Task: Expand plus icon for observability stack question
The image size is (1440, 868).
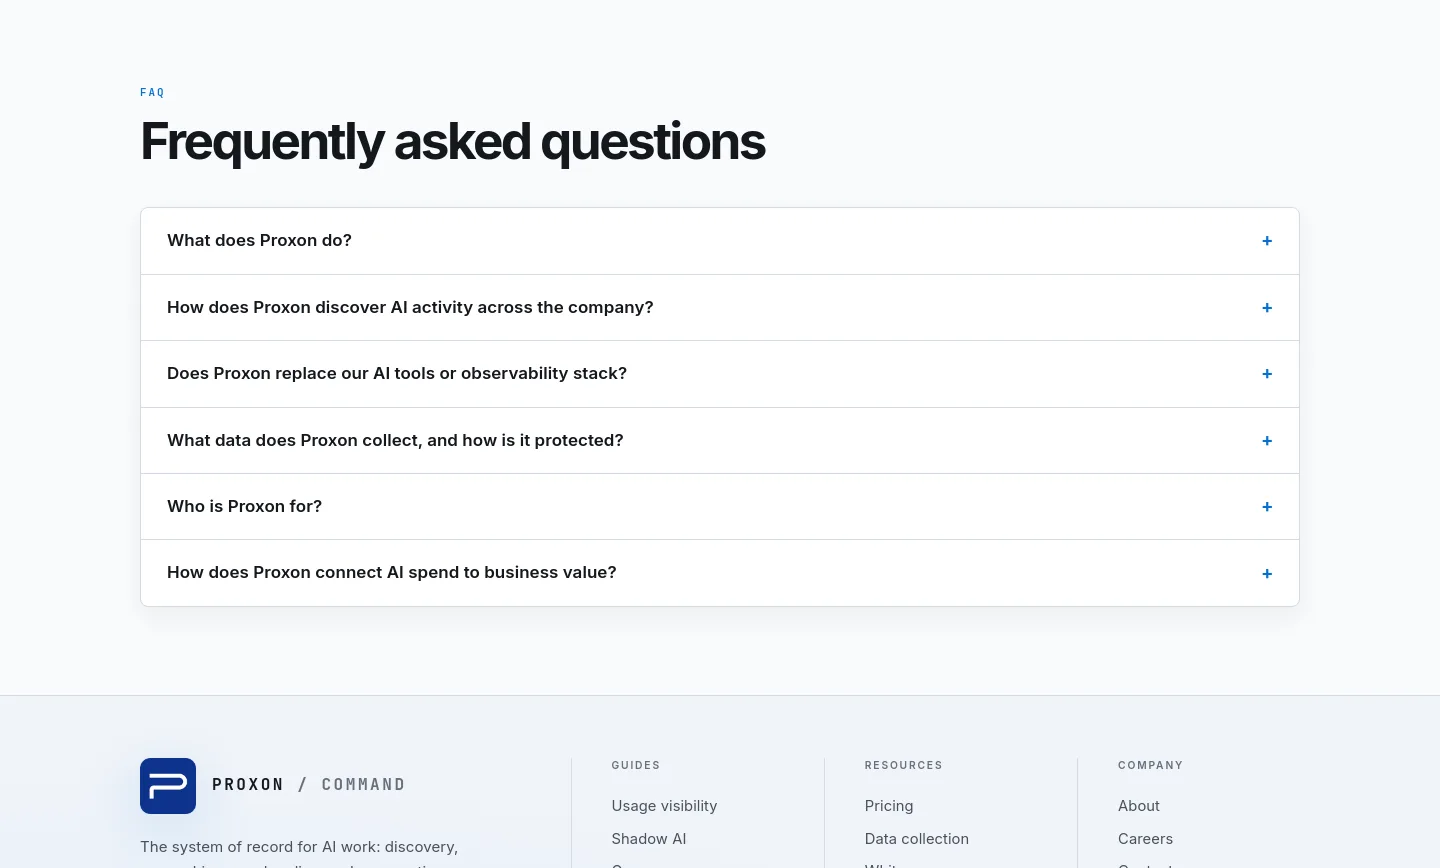Action: point(1267,374)
